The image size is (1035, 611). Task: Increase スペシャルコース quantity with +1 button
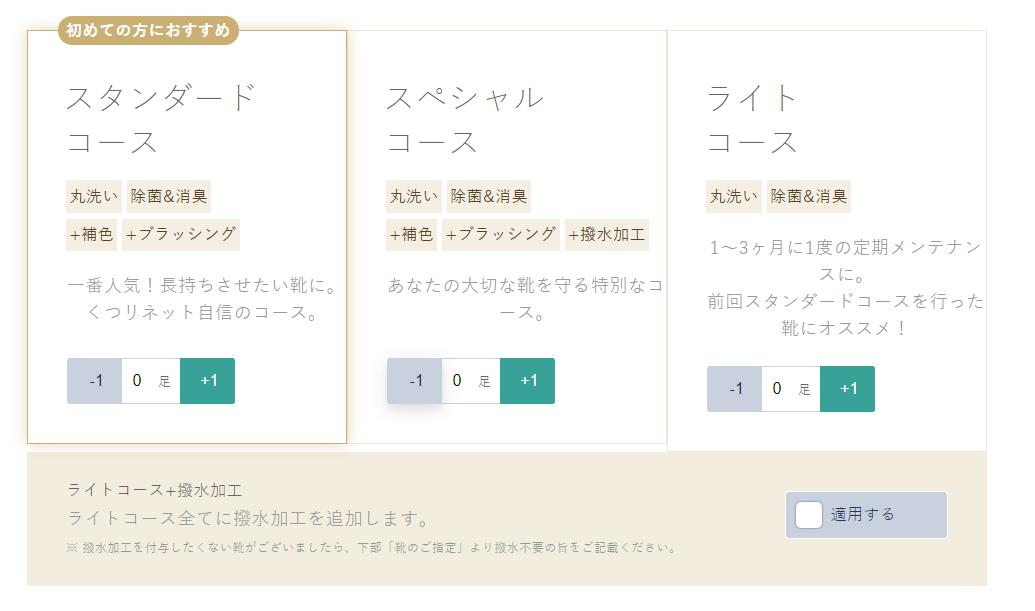tap(528, 380)
